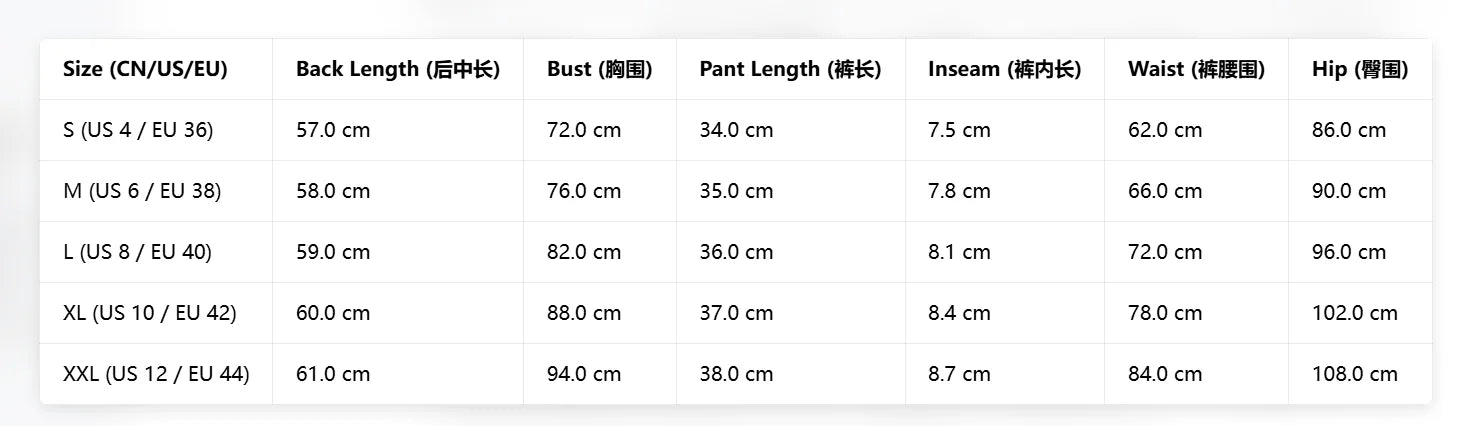Click the 36.0 cm pant length cell
The width and height of the screenshot is (1470, 426).
pos(736,252)
